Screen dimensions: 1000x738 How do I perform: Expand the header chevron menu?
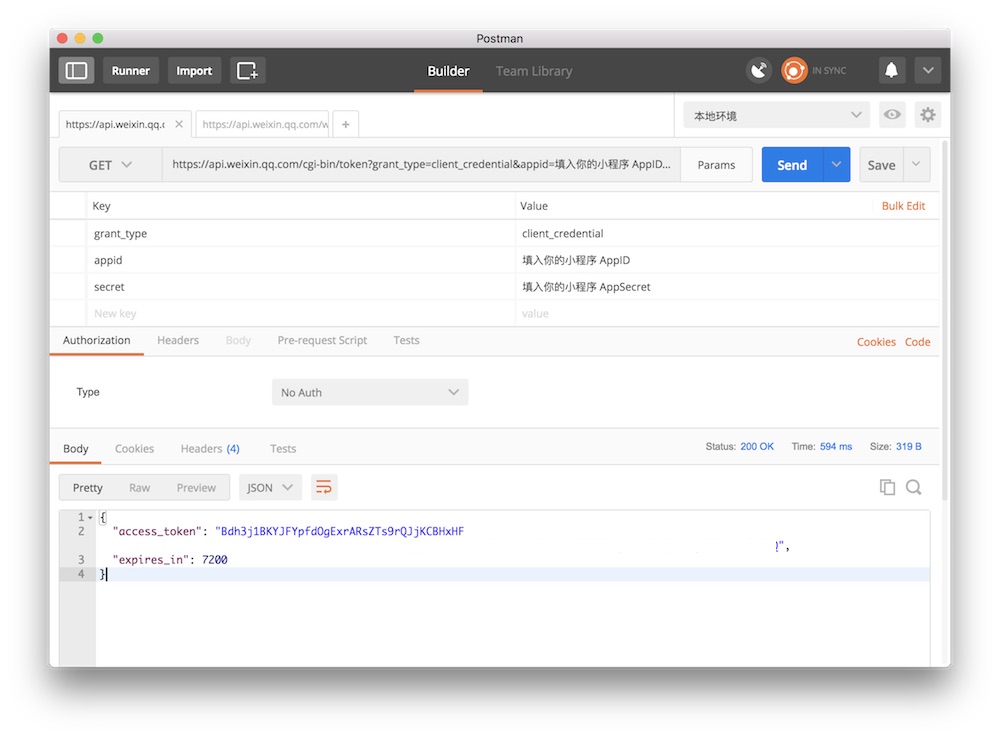click(928, 70)
